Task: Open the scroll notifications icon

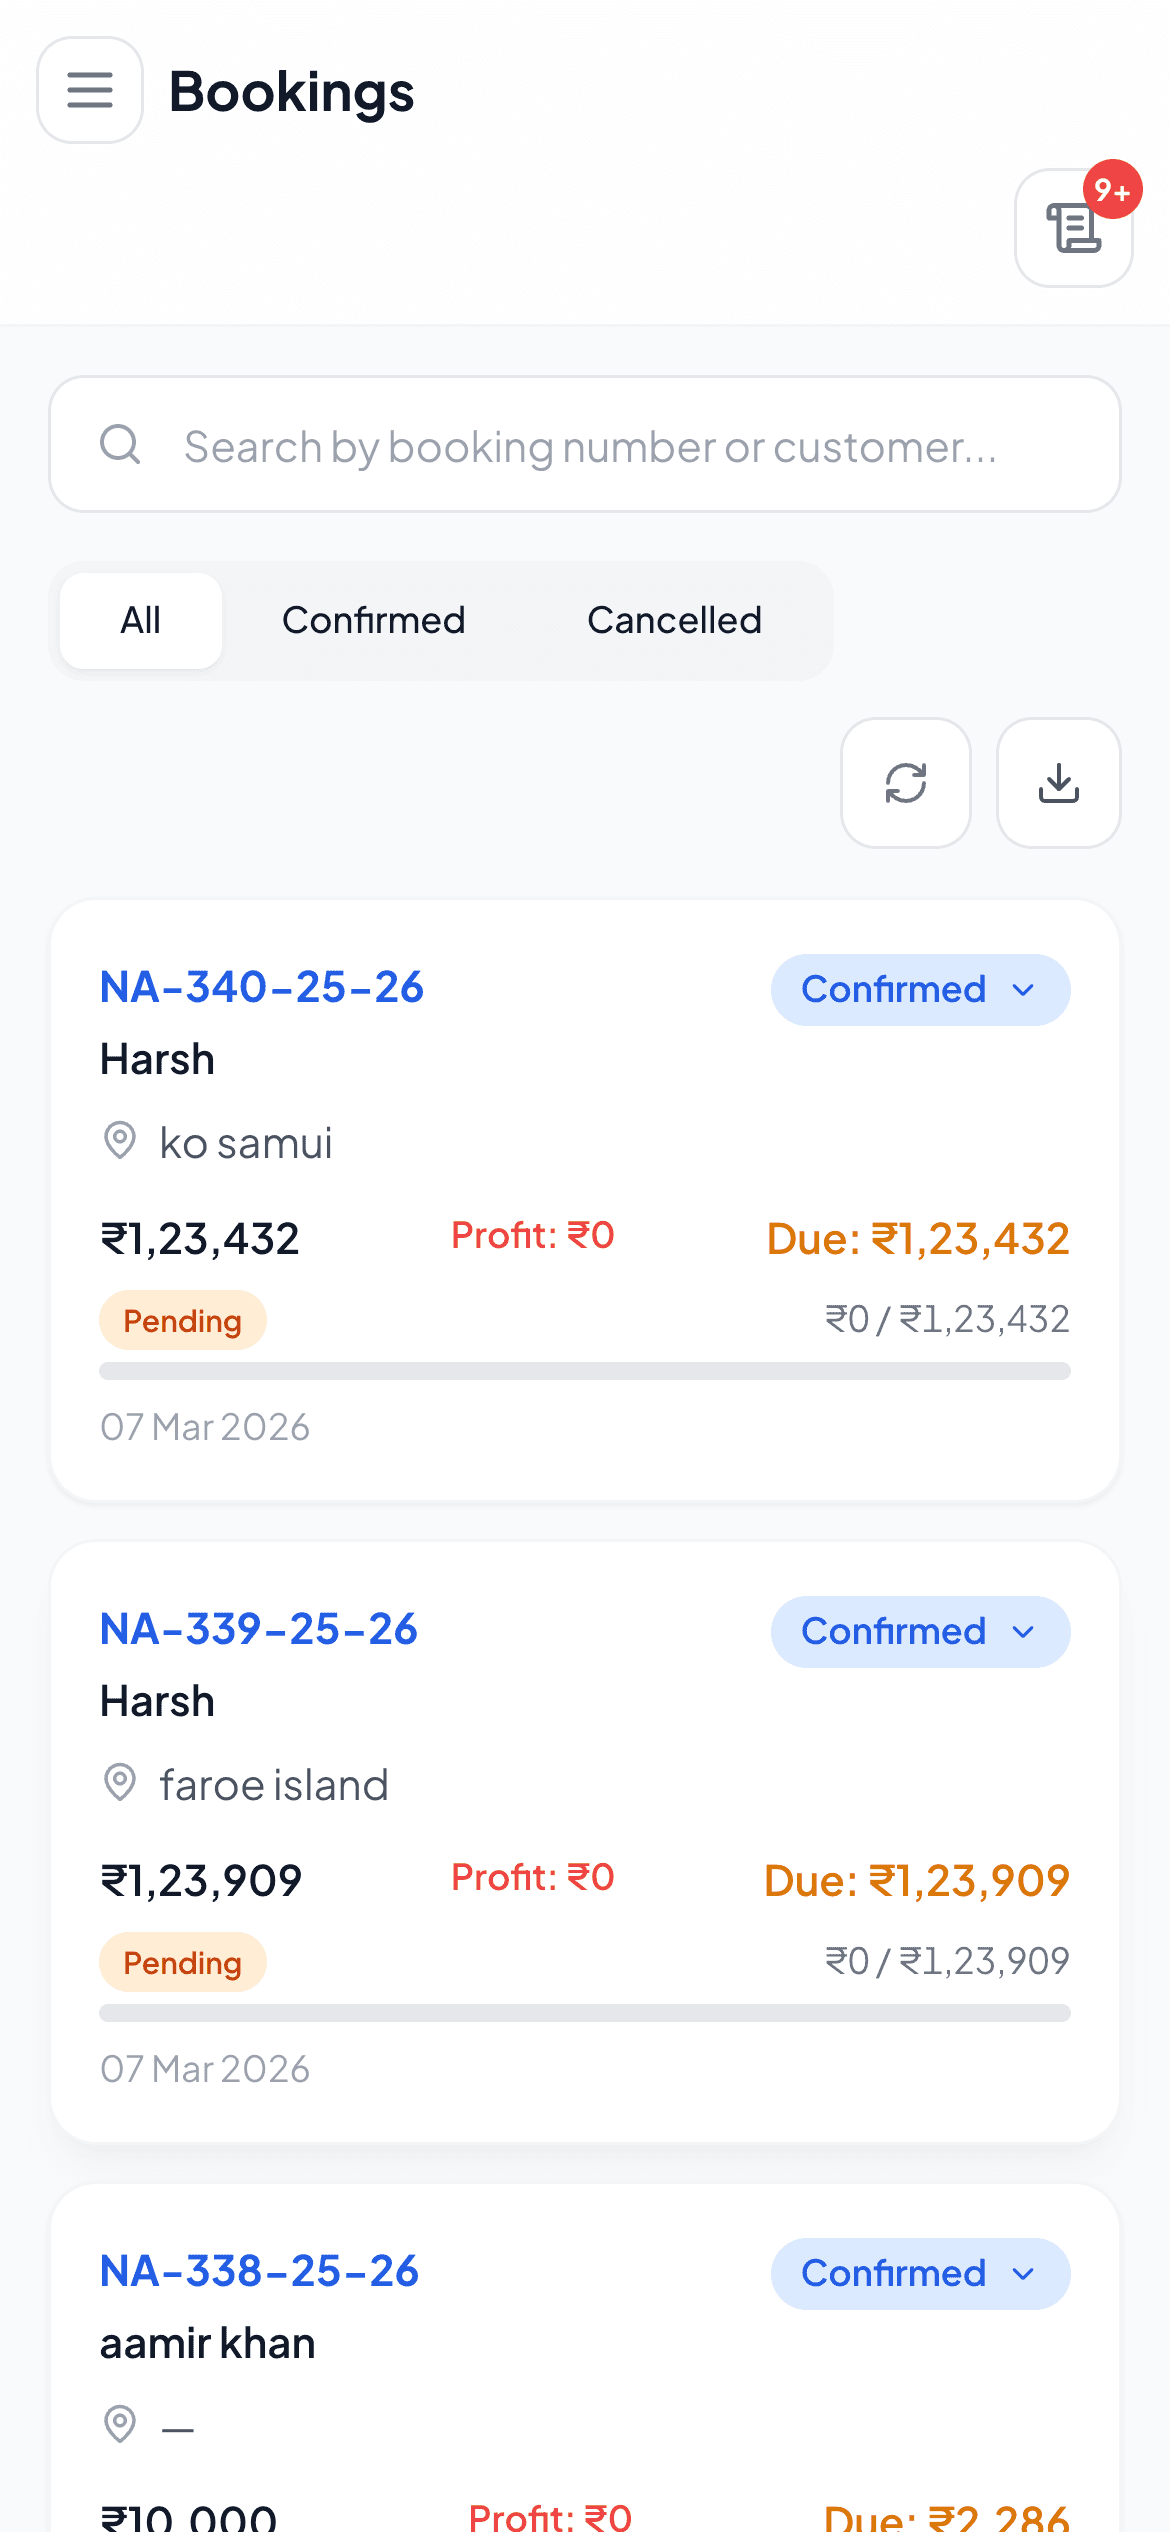Action: [x=1073, y=229]
